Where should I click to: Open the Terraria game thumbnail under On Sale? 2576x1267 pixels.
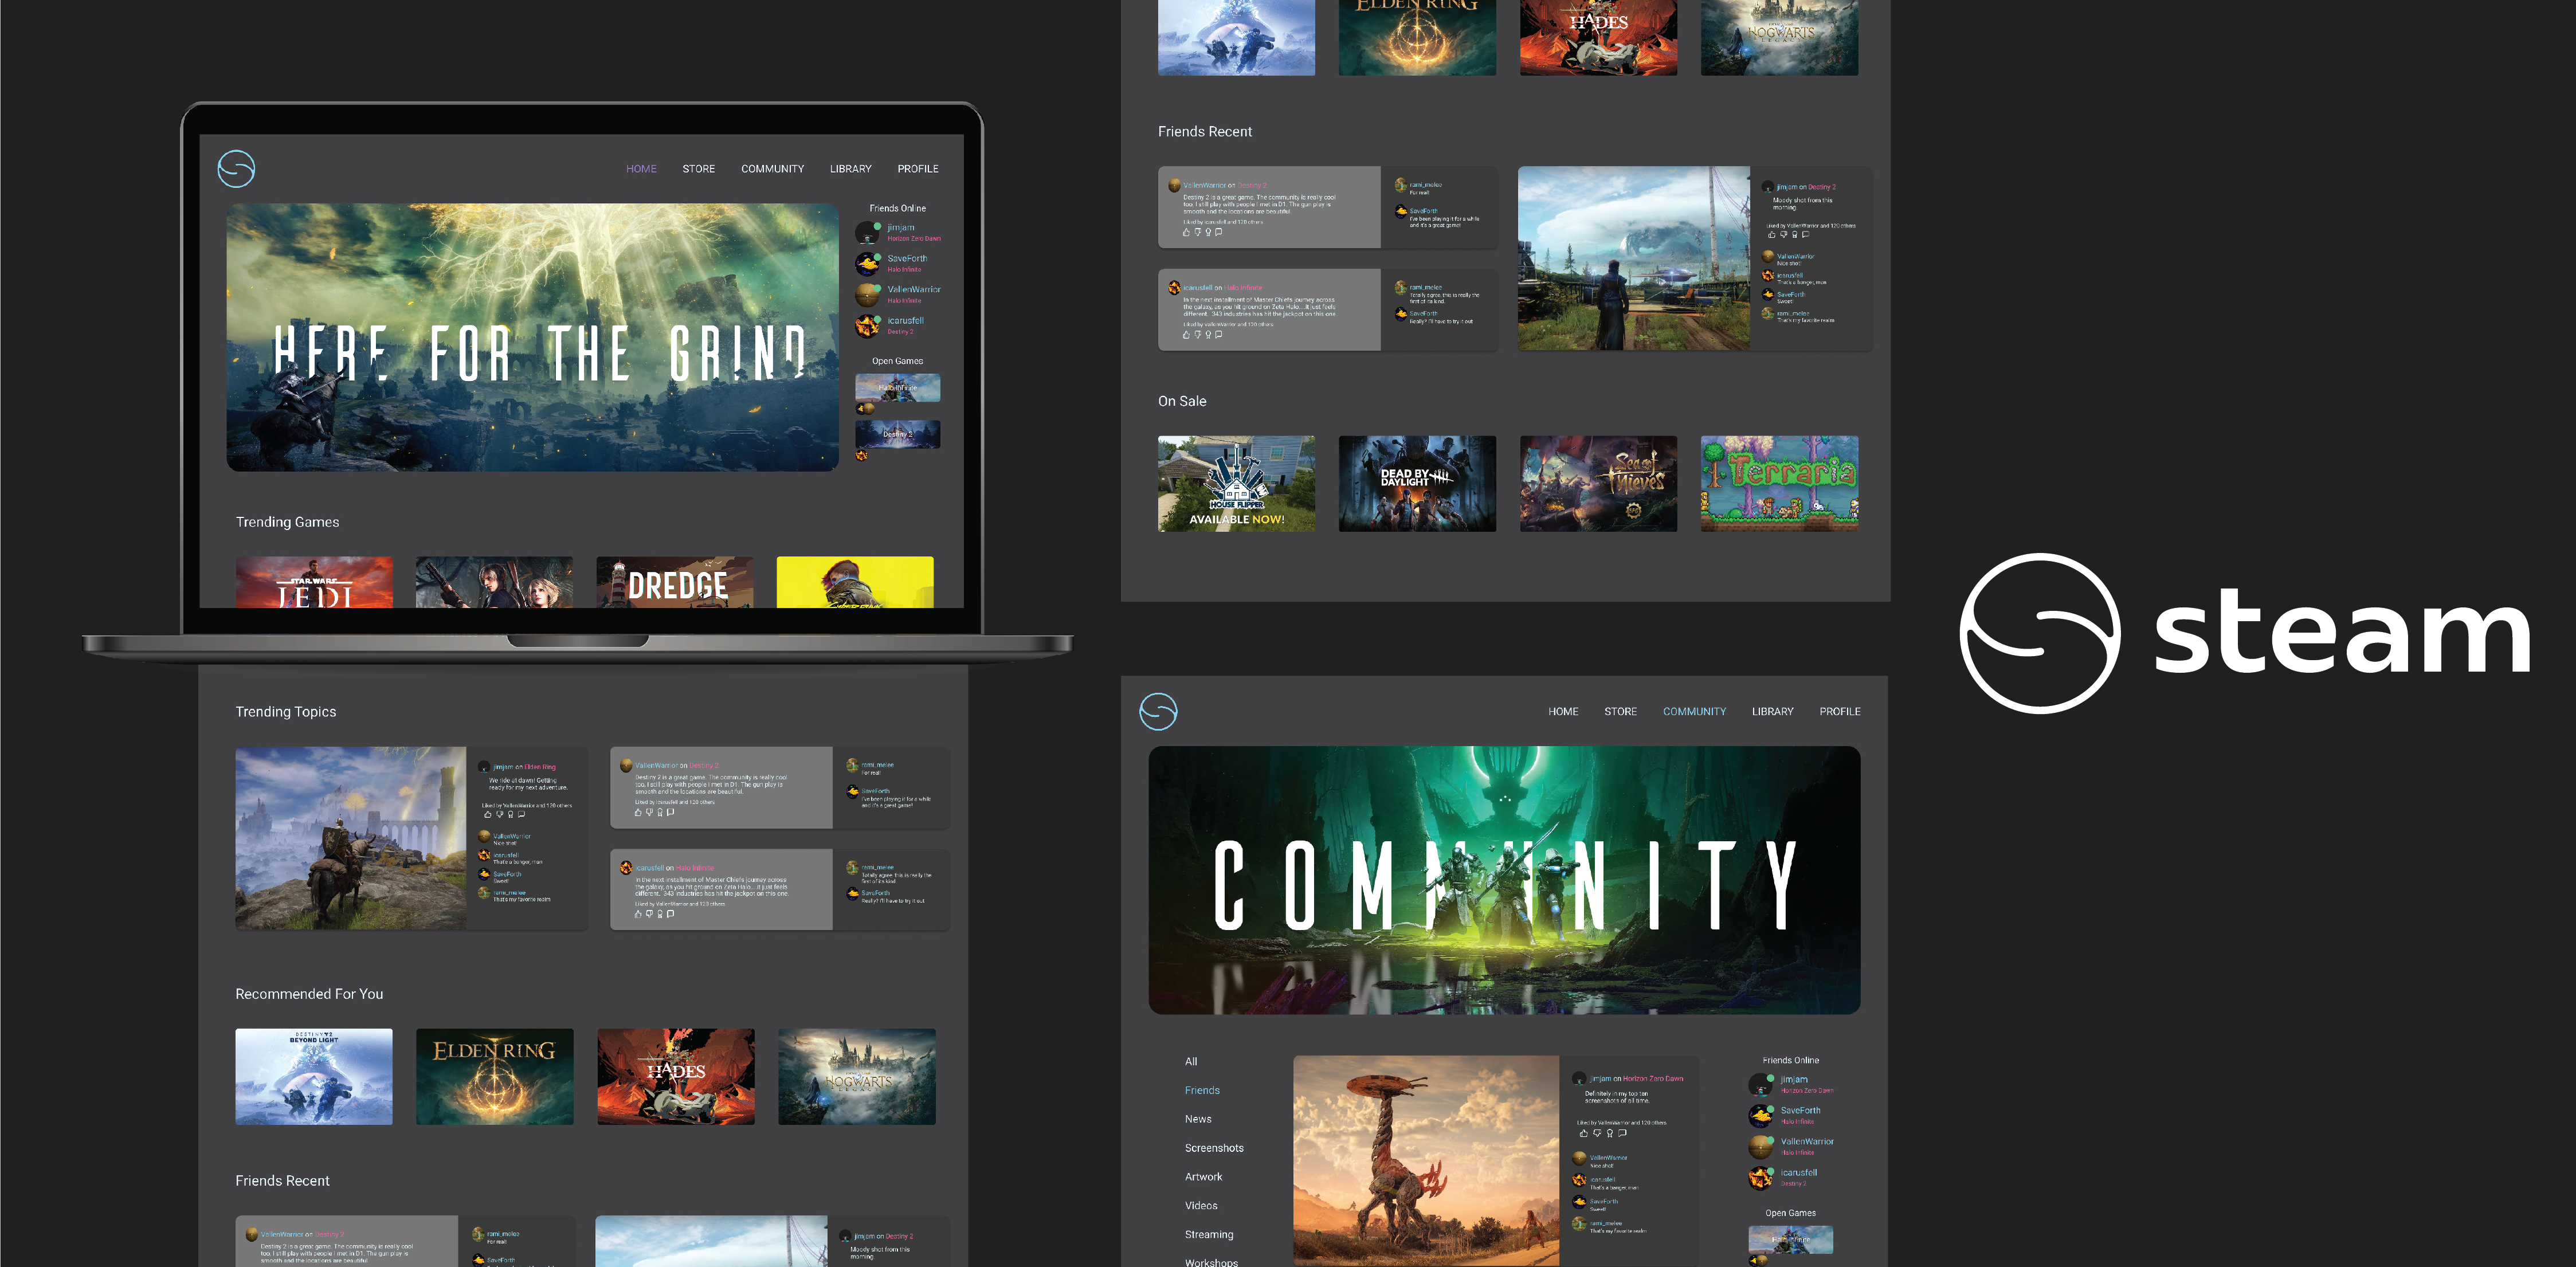[x=1778, y=483]
